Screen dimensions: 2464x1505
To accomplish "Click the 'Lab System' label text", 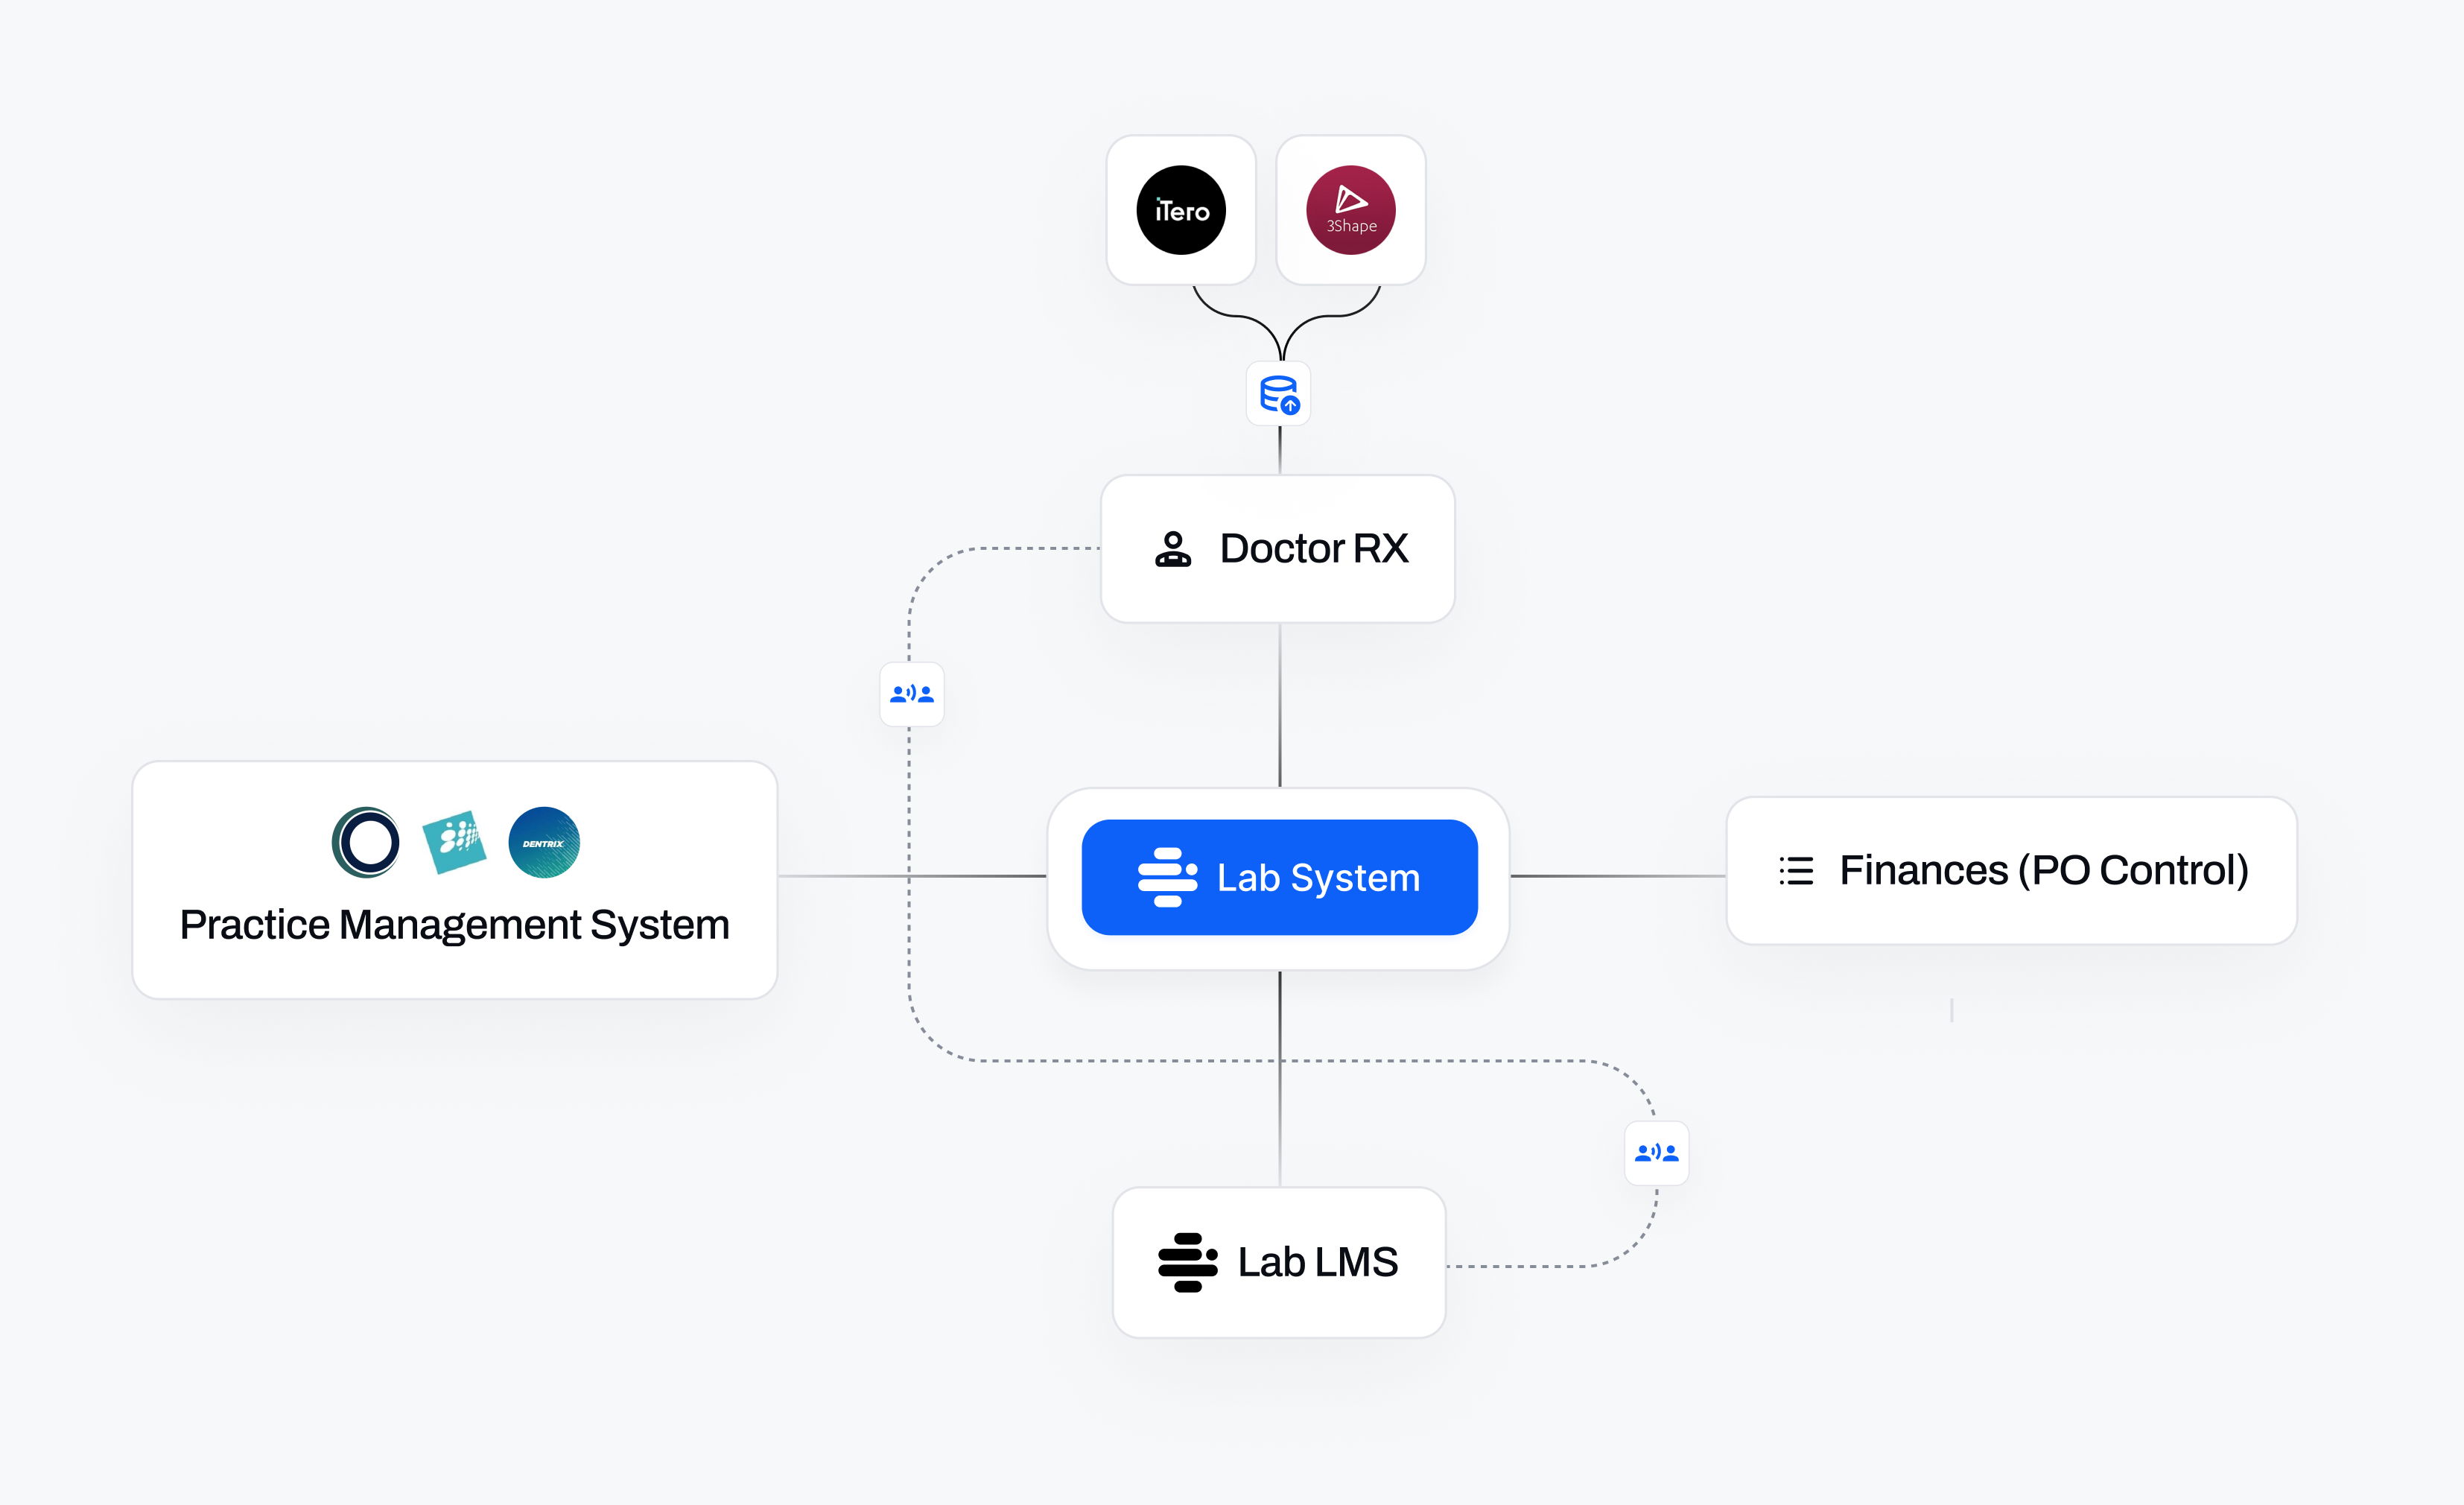I will click(x=1318, y=878).
